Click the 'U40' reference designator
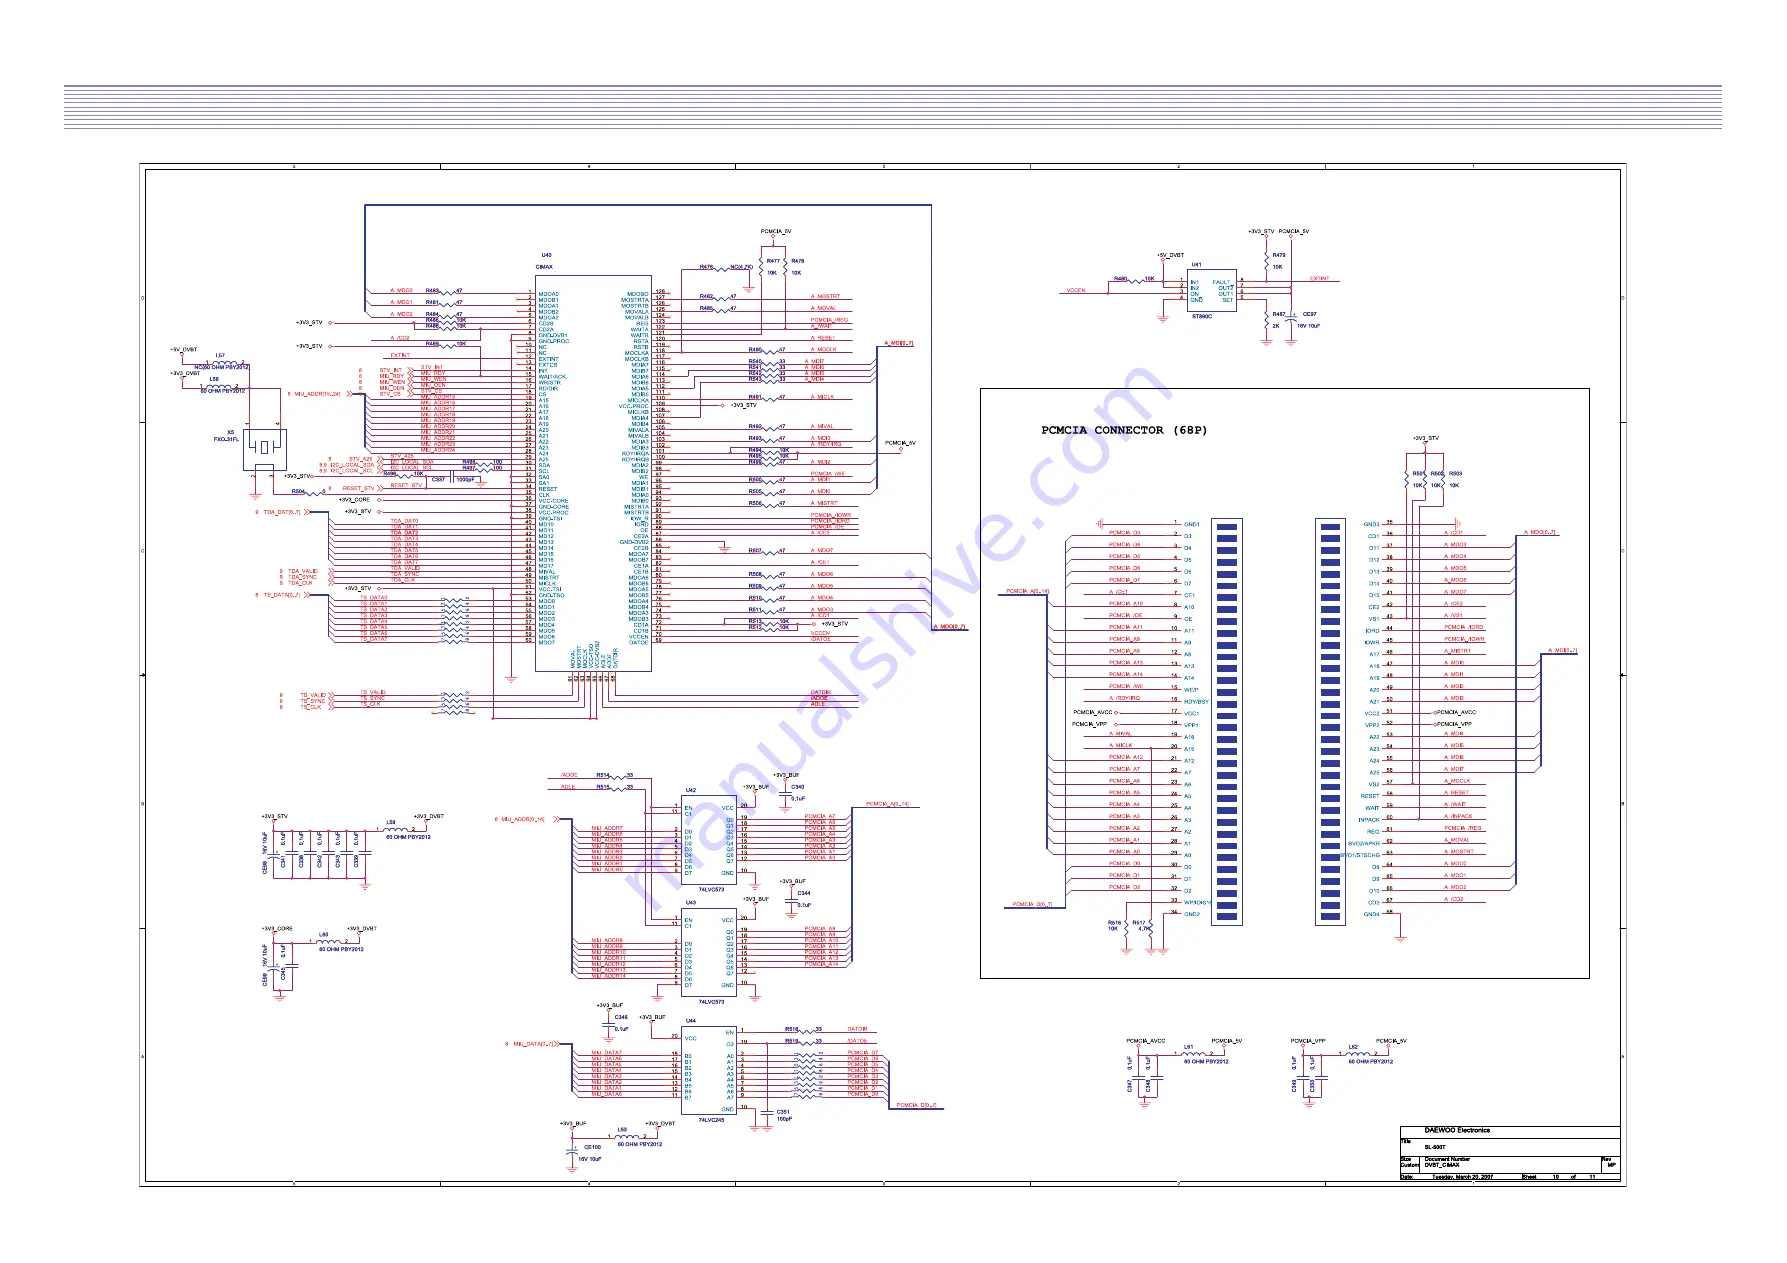Image resolution: width=1787 pixels, height=1263 pixels. [546, 255]
